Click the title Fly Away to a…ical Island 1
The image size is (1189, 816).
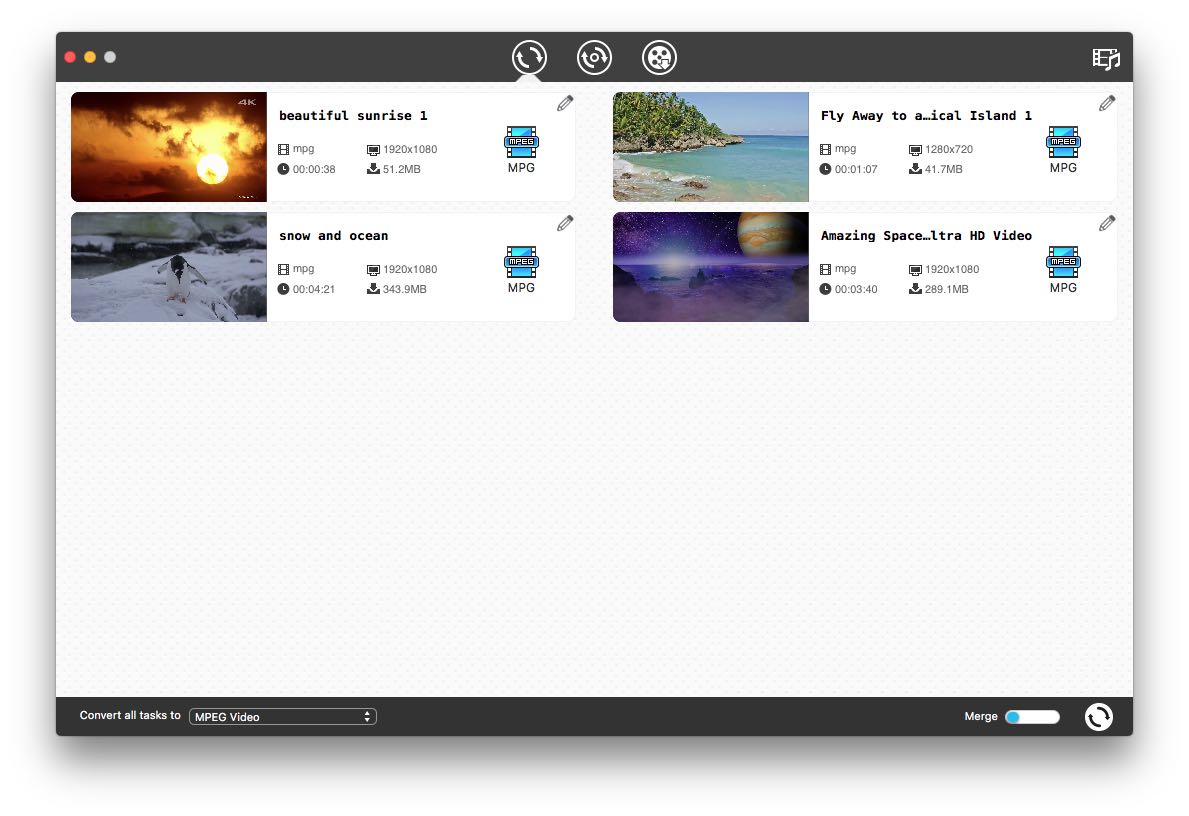[x=926, y=115]
